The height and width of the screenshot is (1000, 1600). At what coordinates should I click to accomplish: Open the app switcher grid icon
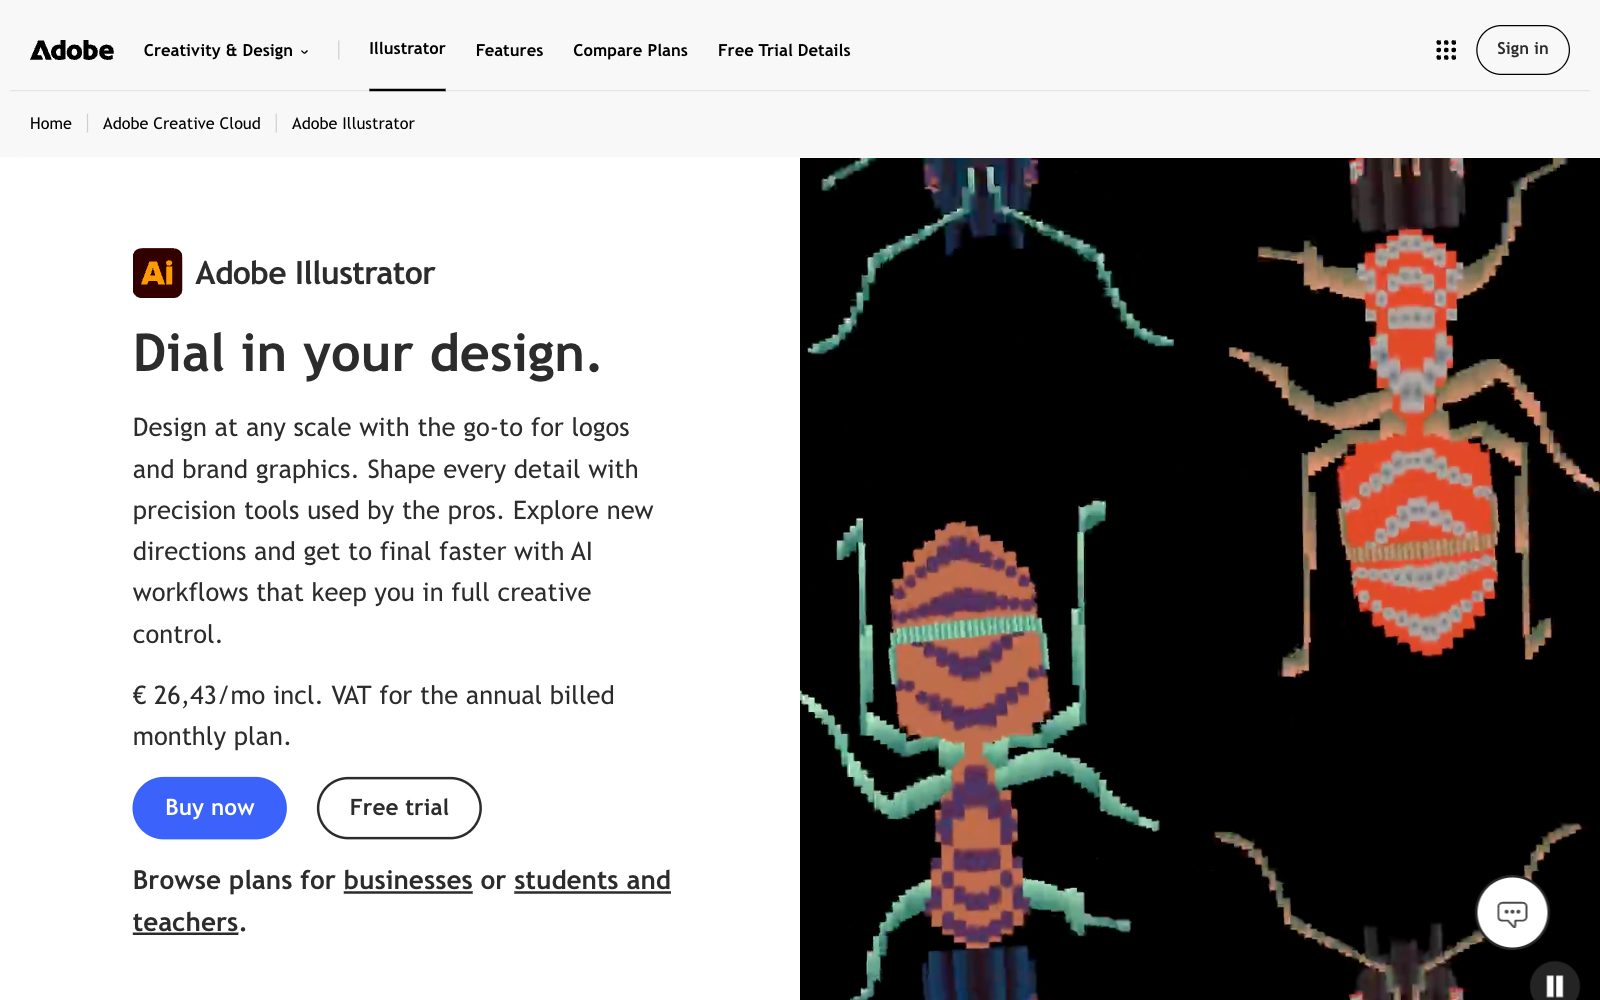tap(1446, 50)
